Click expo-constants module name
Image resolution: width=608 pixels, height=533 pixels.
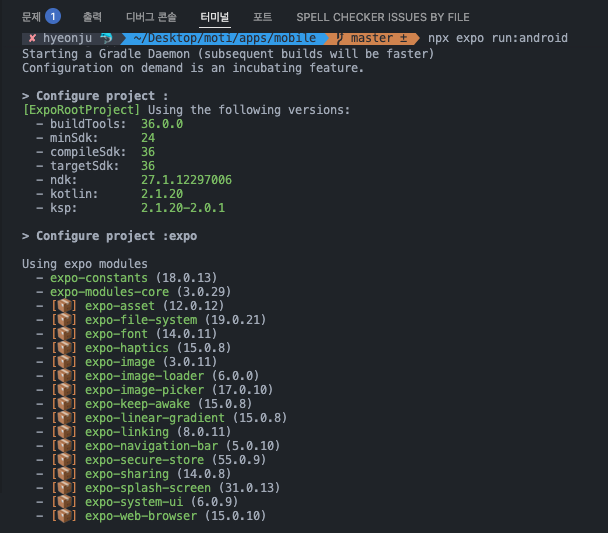tap(98, 278)
